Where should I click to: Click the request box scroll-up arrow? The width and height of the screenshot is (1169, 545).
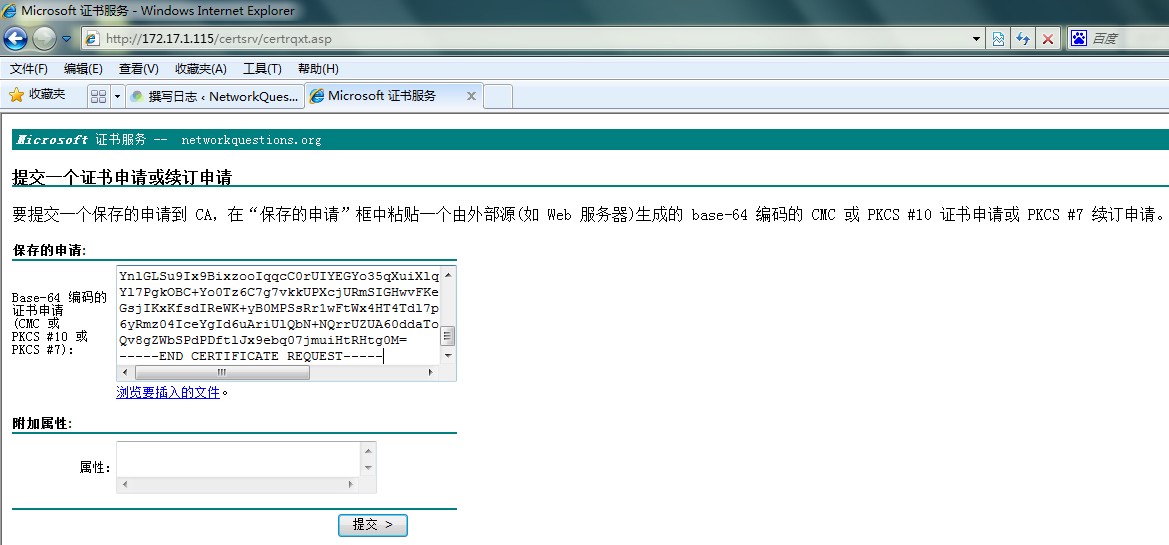pos(448,274)
